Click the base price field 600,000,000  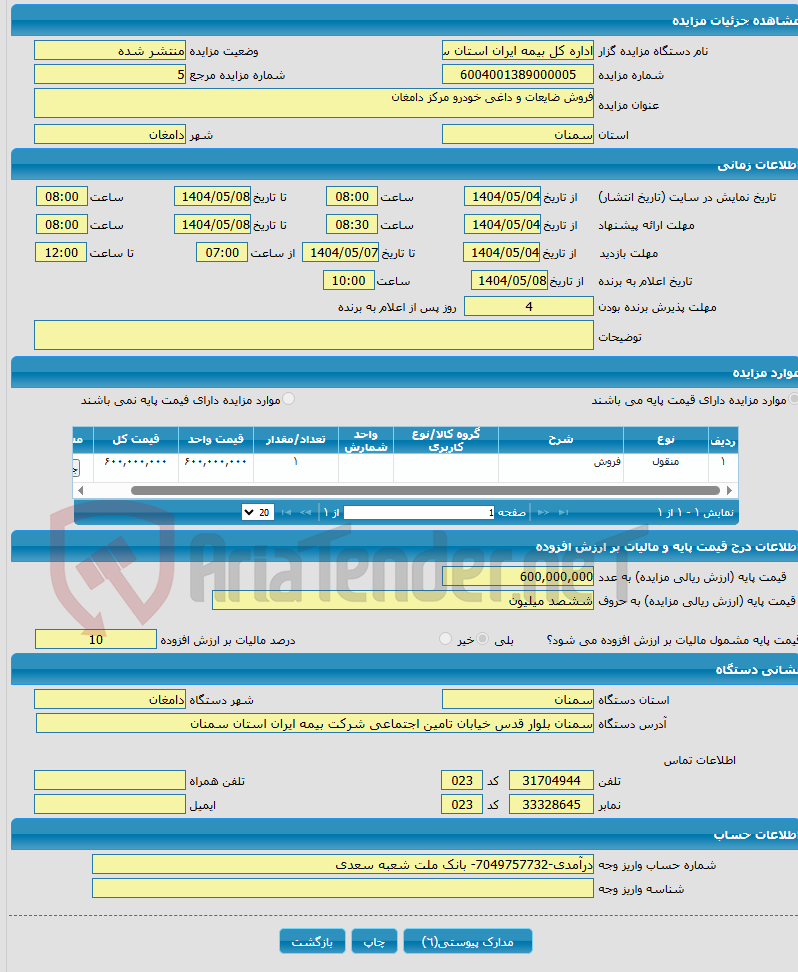click(x=518, y=577)
